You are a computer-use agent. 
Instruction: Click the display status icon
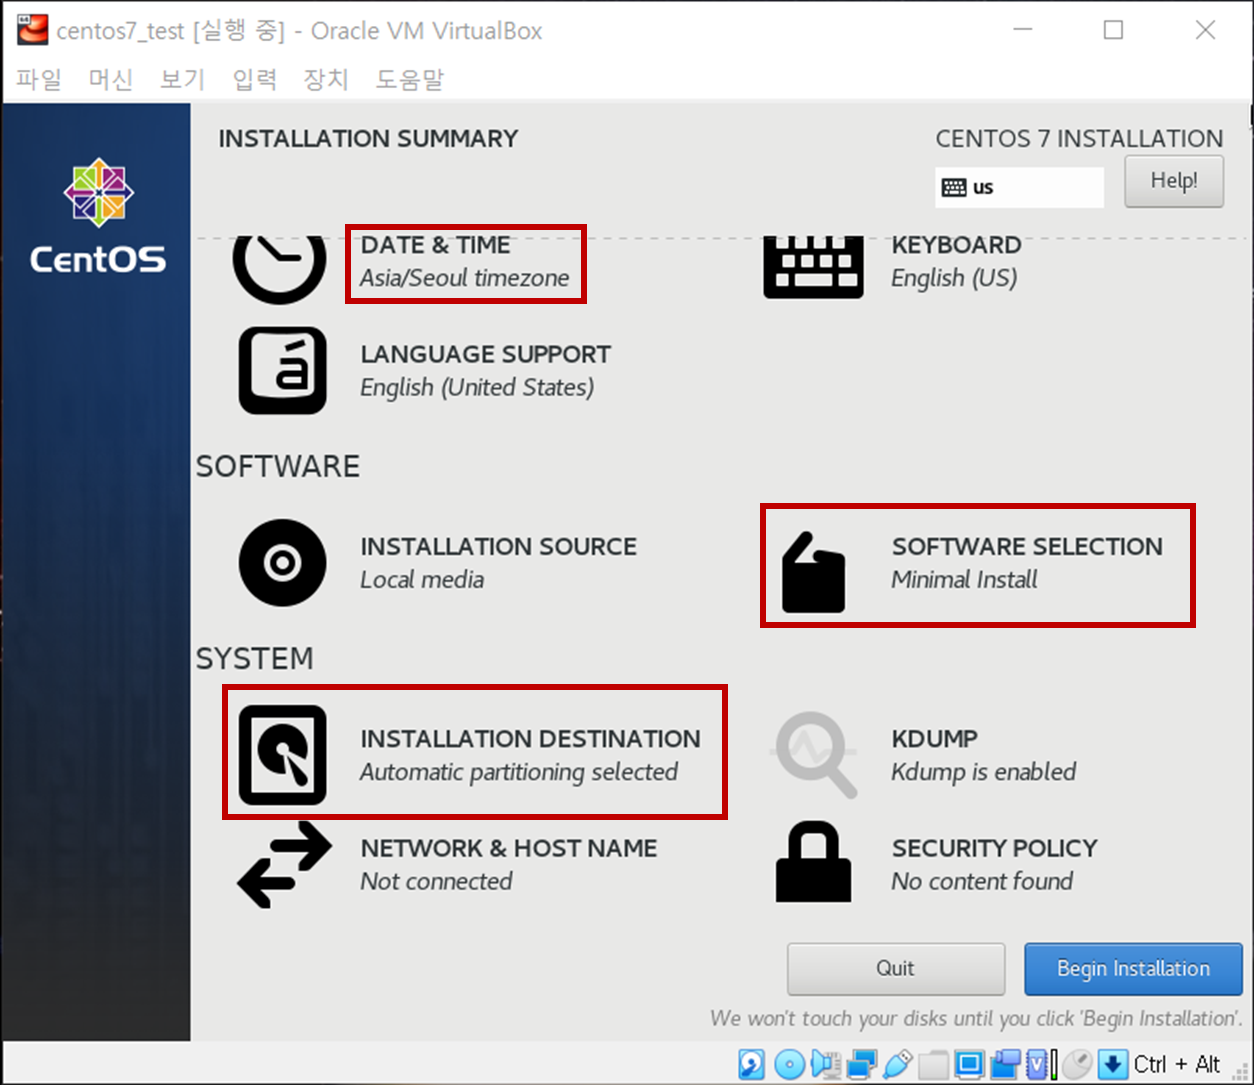(x=969, y=1064)
